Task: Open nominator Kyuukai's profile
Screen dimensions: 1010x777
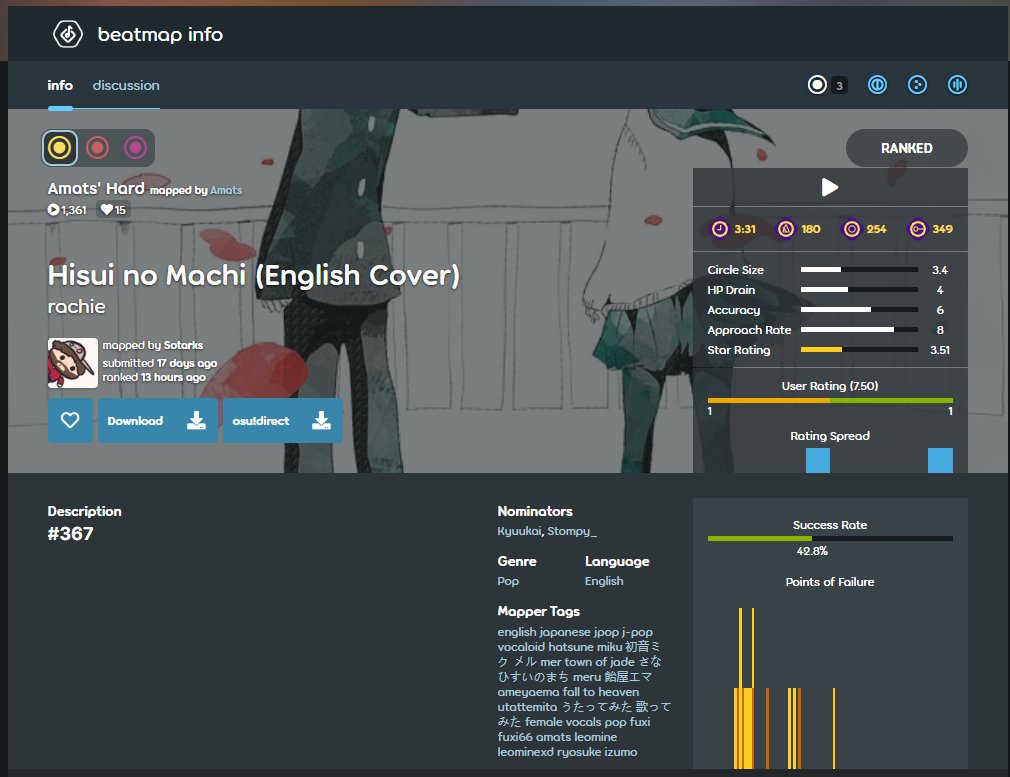Action: pos(519,532)
